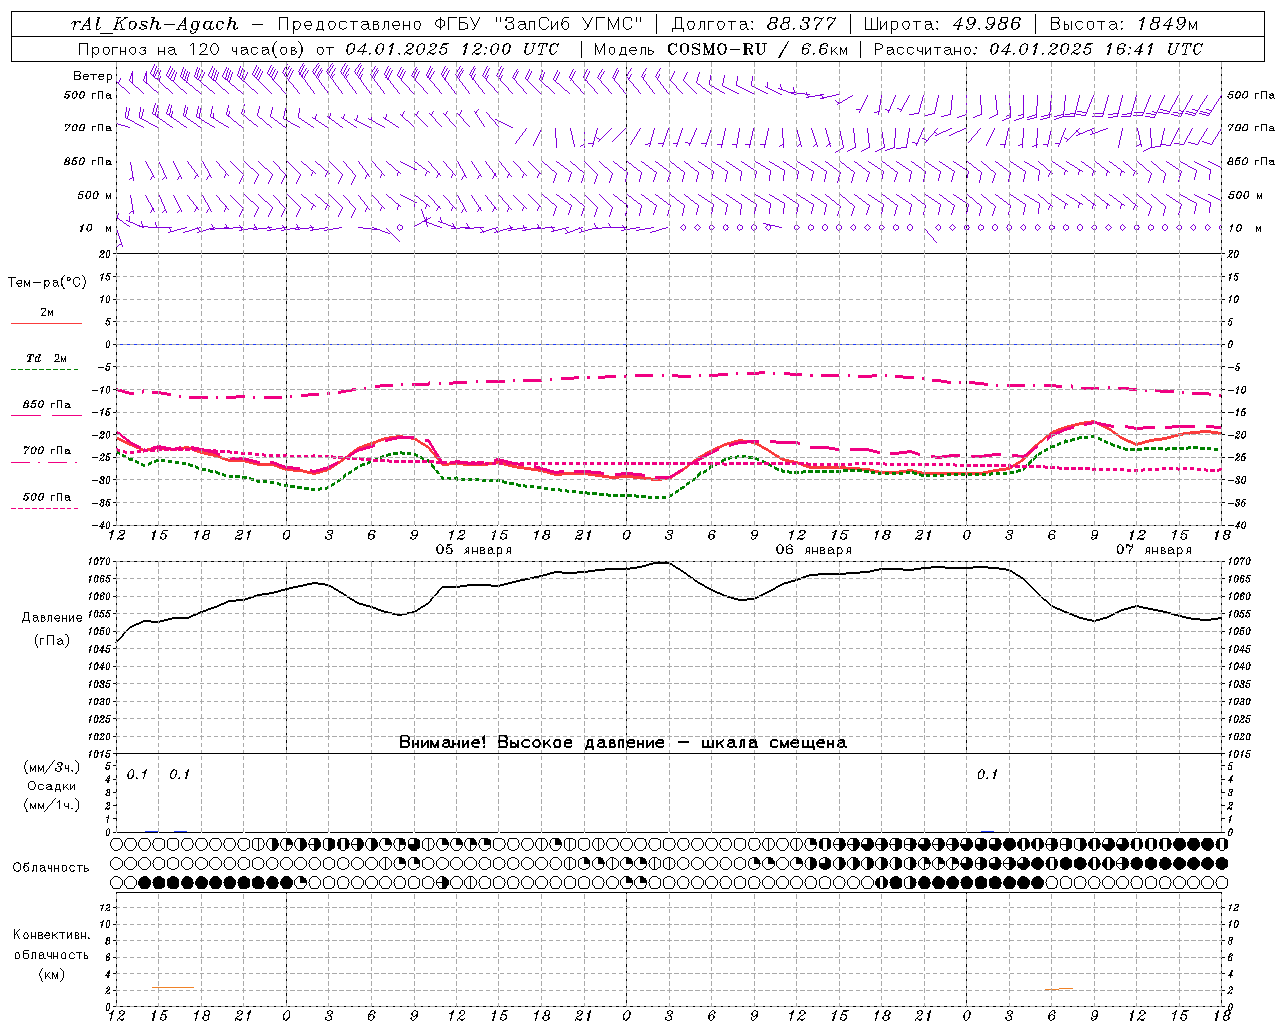The width and height of the screenshot is (1280, 1024).
Task: Click the Тем-ра(°C) axis label
Action: [47, 283]
